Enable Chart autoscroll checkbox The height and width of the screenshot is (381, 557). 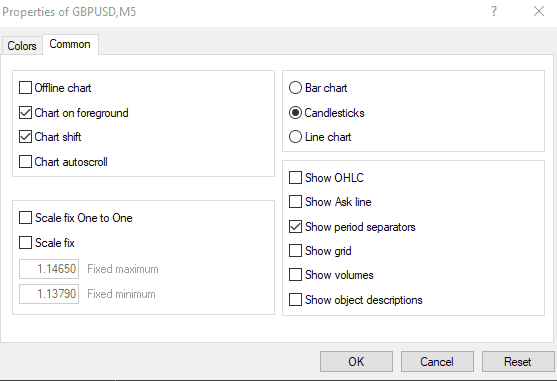(x=25, y=162)
